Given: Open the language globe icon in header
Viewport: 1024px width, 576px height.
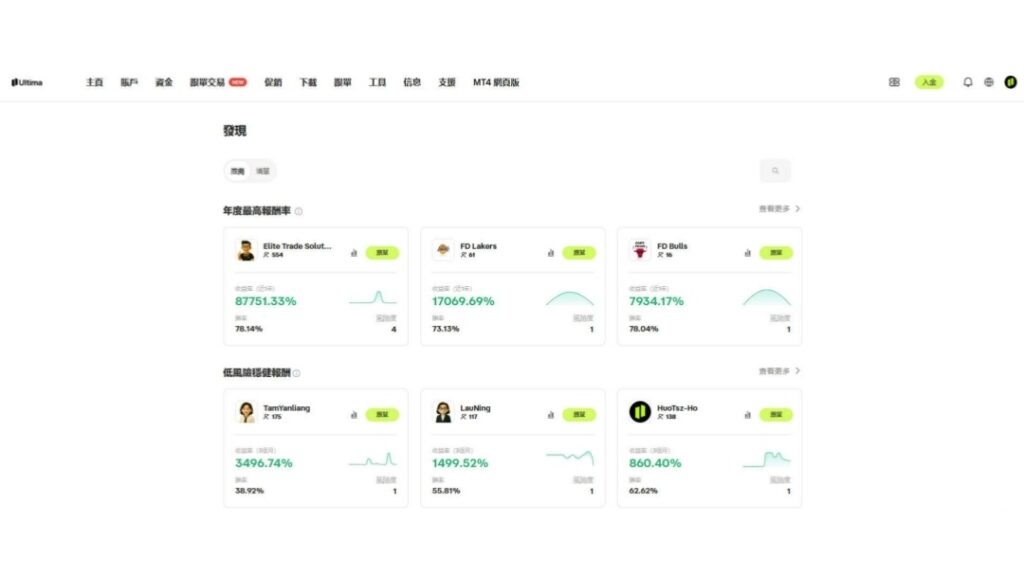Looking at the screenshot, I should (988, 82).
